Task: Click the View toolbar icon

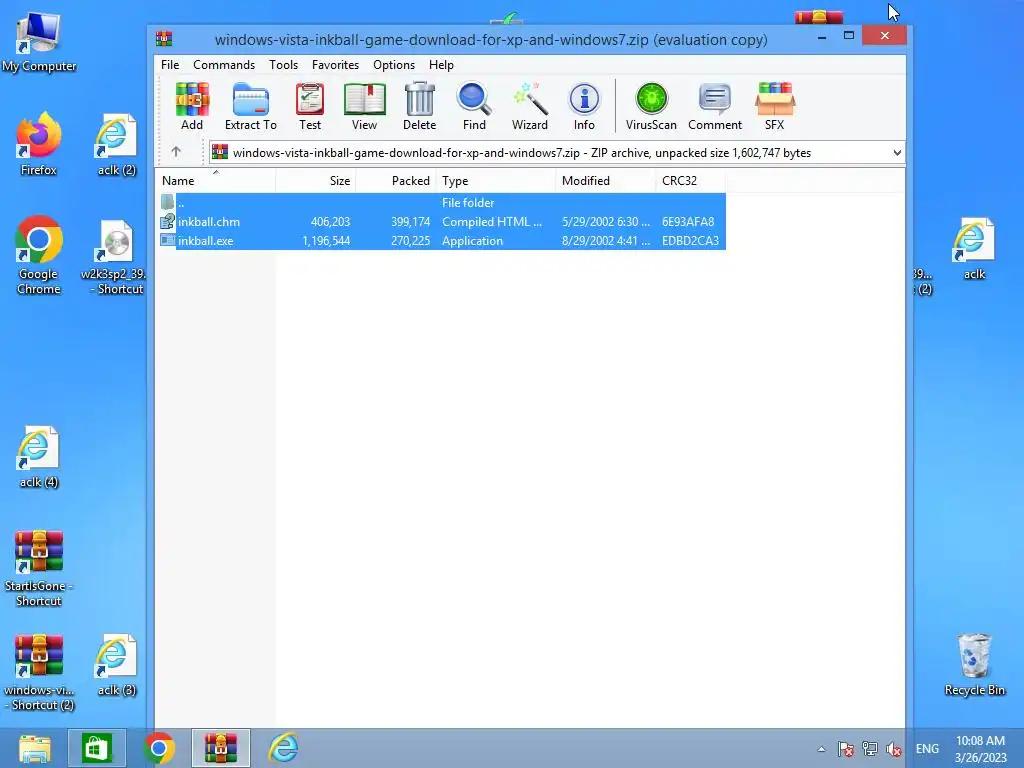Action: 364,106
